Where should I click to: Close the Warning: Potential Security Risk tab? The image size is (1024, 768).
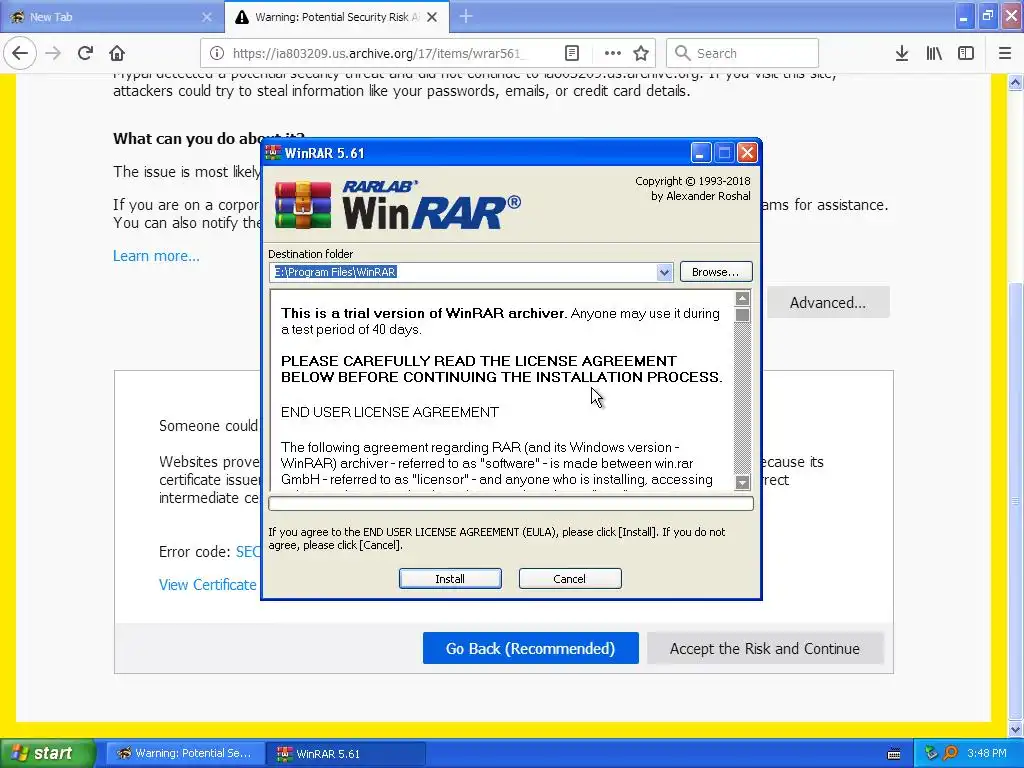432,17
